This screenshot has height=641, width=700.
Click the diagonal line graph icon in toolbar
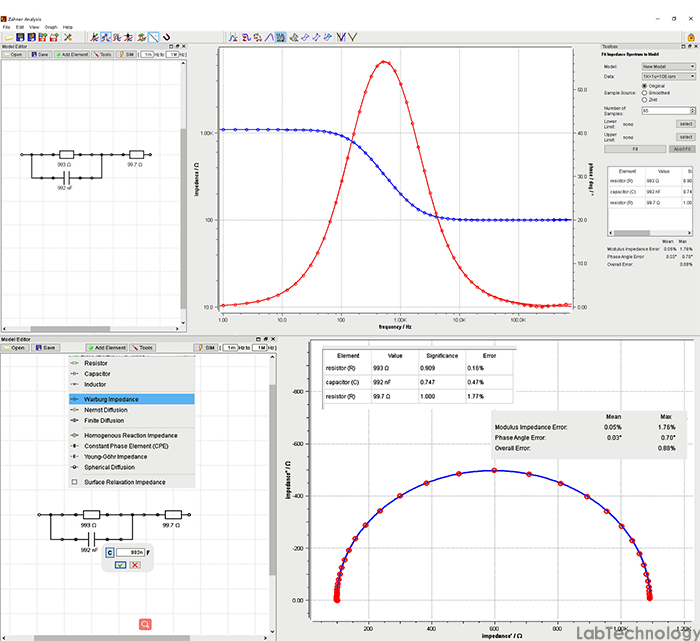(x=153, y=37)
